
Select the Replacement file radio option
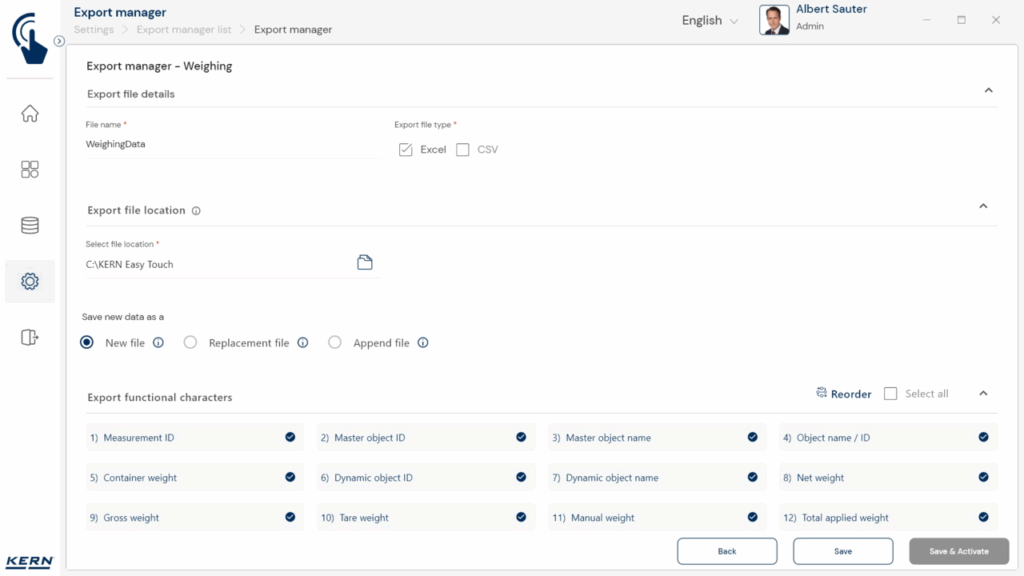pyautogui.click(x=191, y=343)
